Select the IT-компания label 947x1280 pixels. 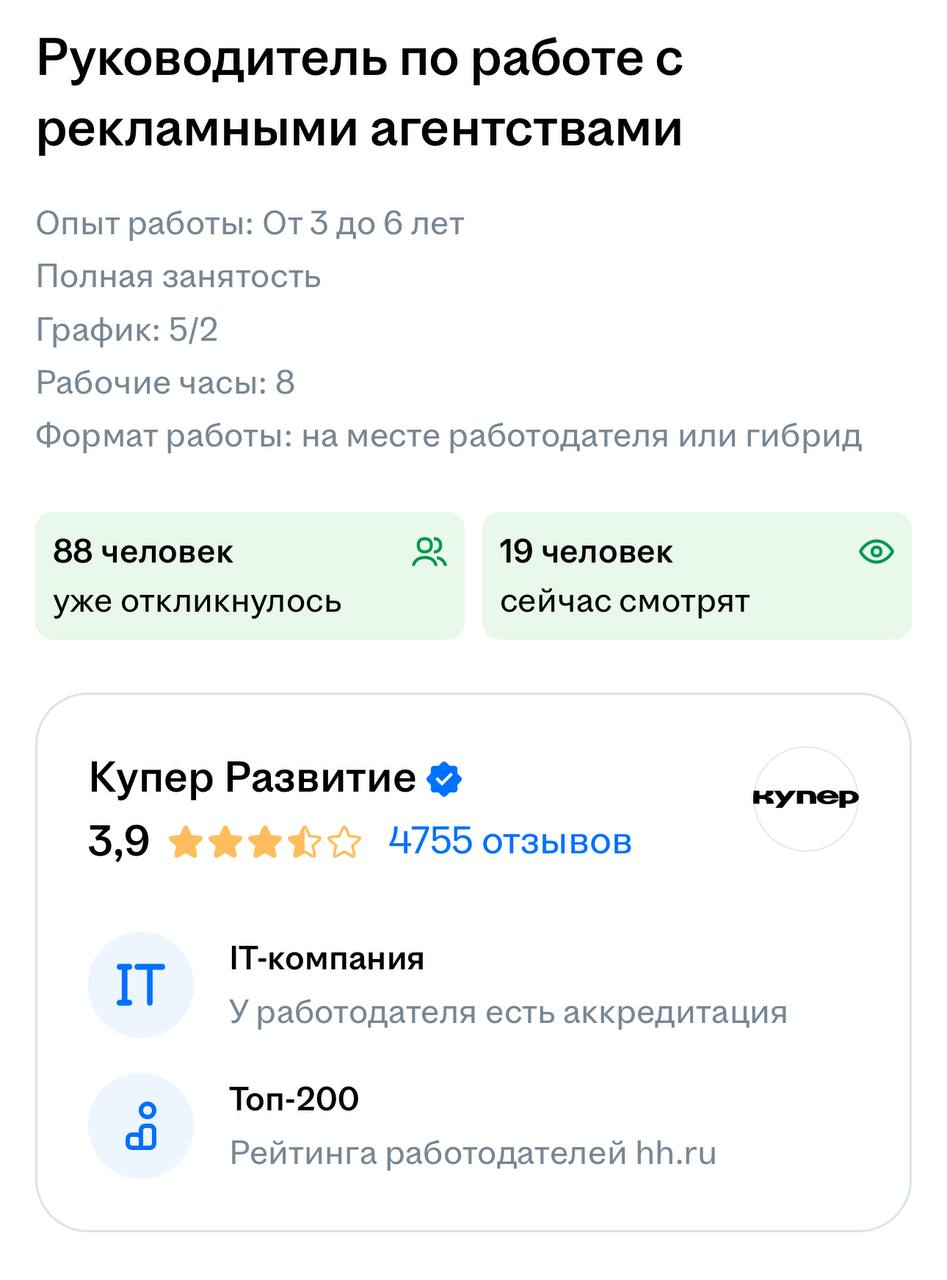(x=327, y=959)
